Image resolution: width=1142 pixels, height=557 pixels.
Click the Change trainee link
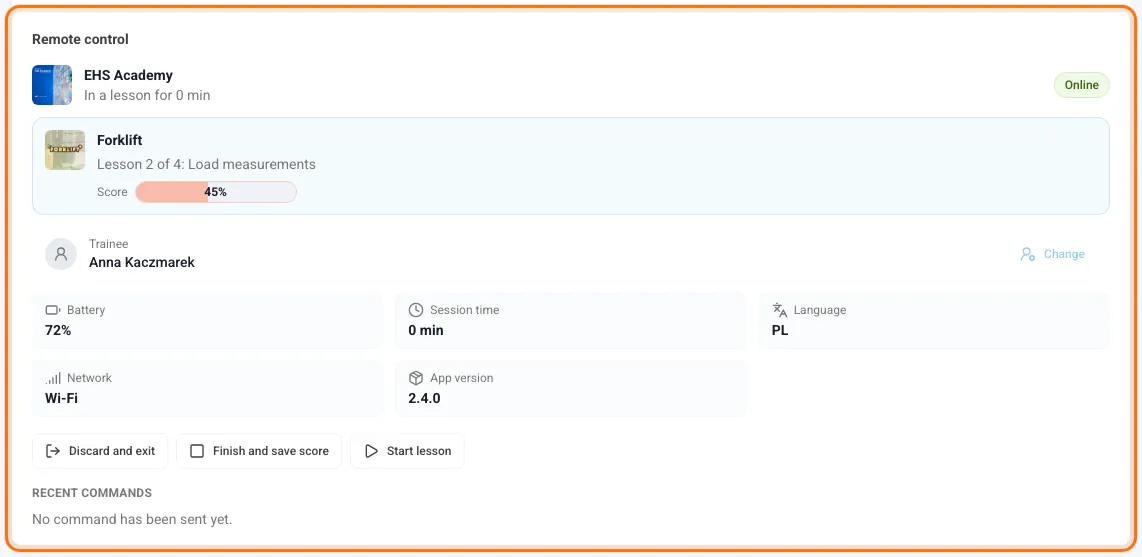1052,254
